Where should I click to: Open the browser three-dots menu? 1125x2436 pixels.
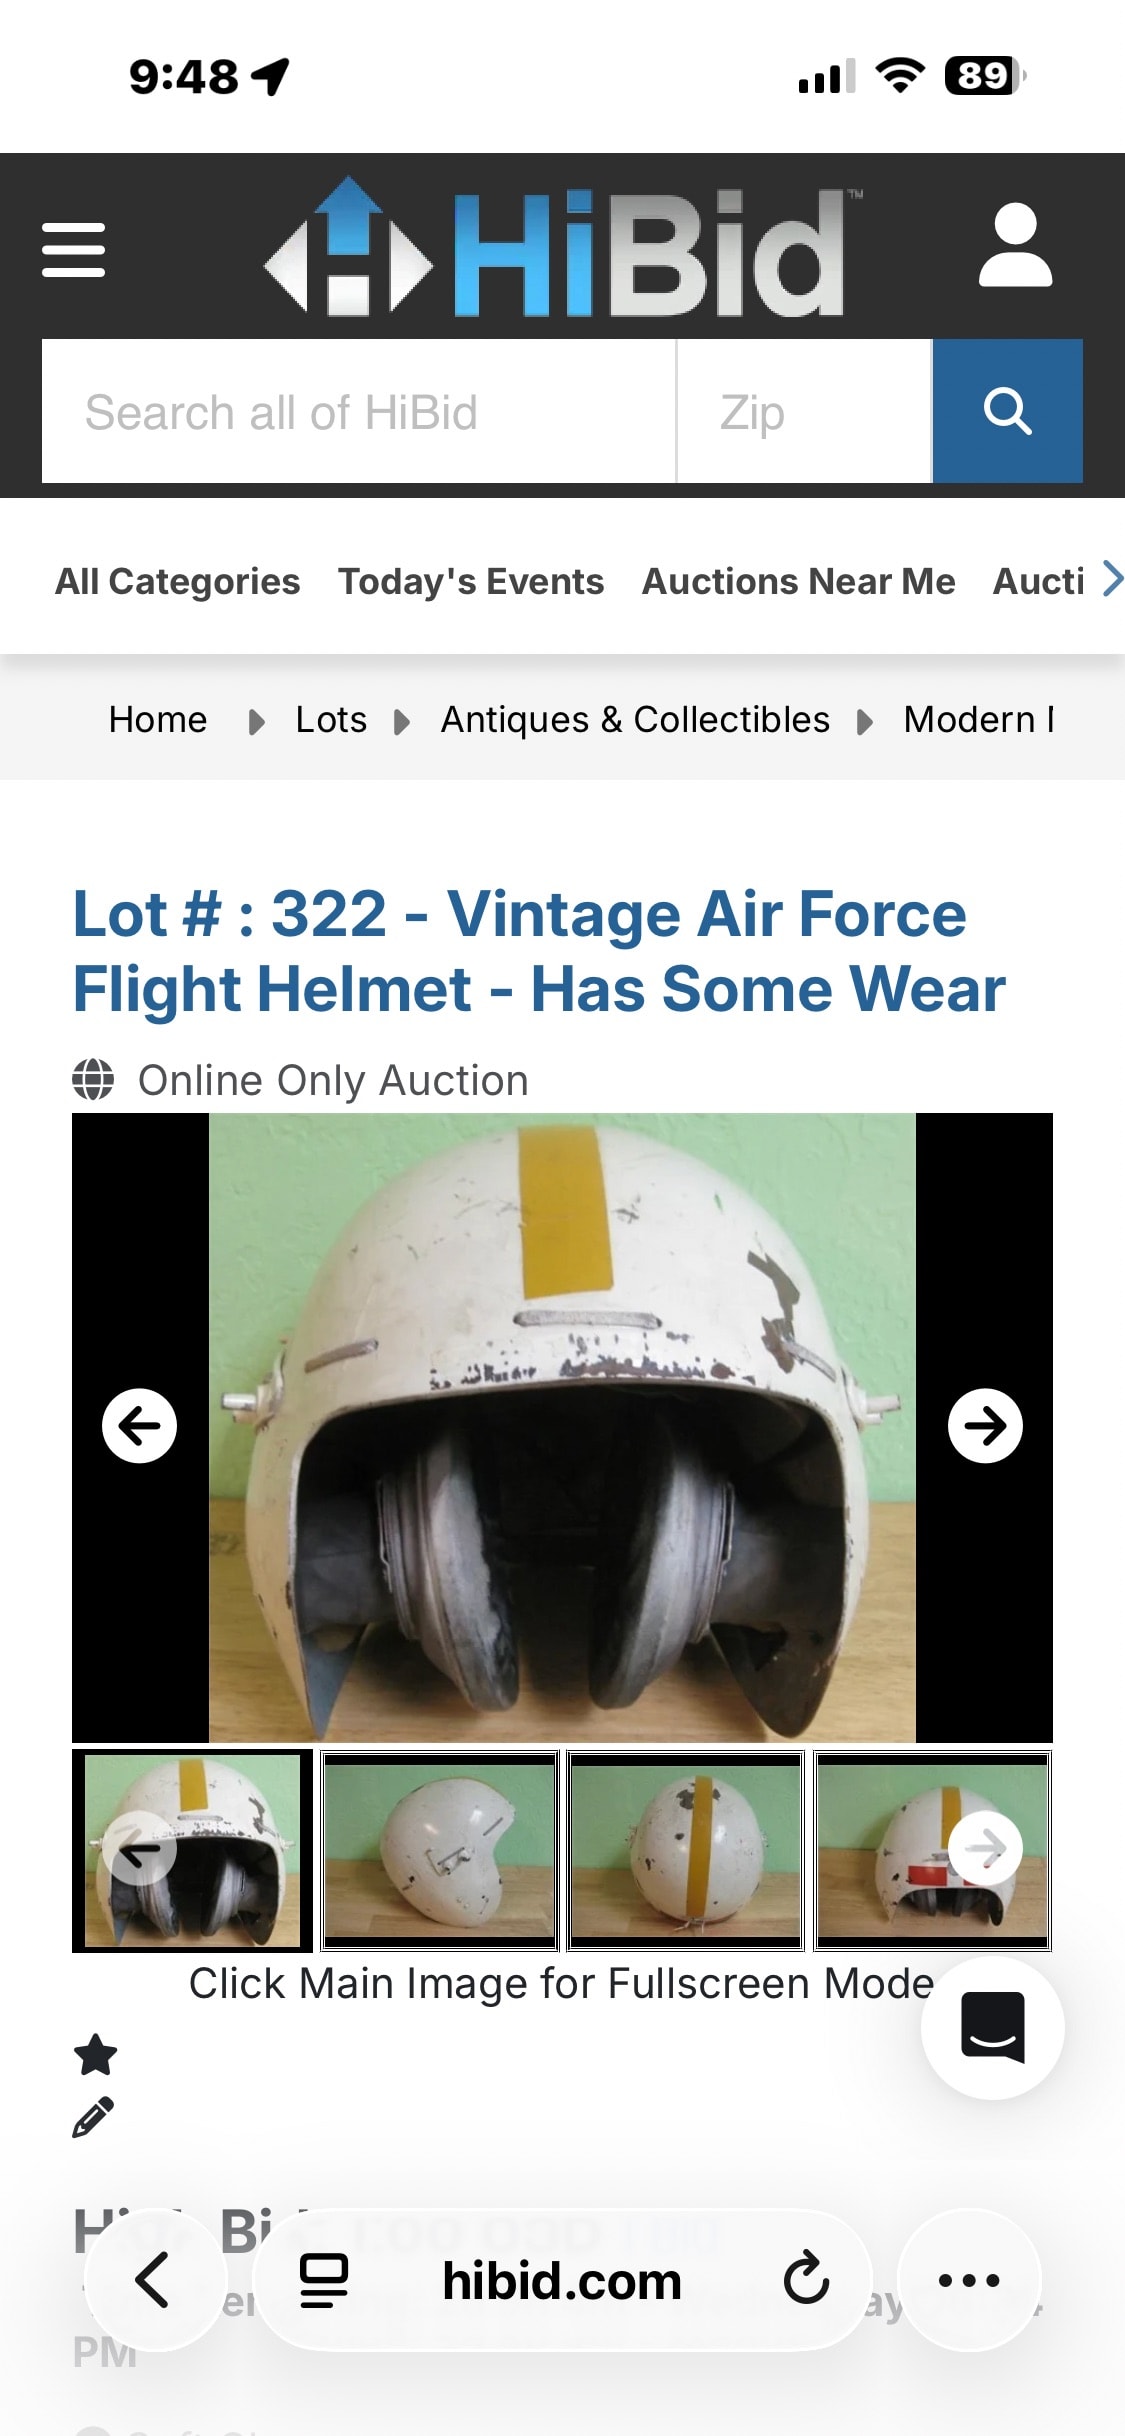968,2280
